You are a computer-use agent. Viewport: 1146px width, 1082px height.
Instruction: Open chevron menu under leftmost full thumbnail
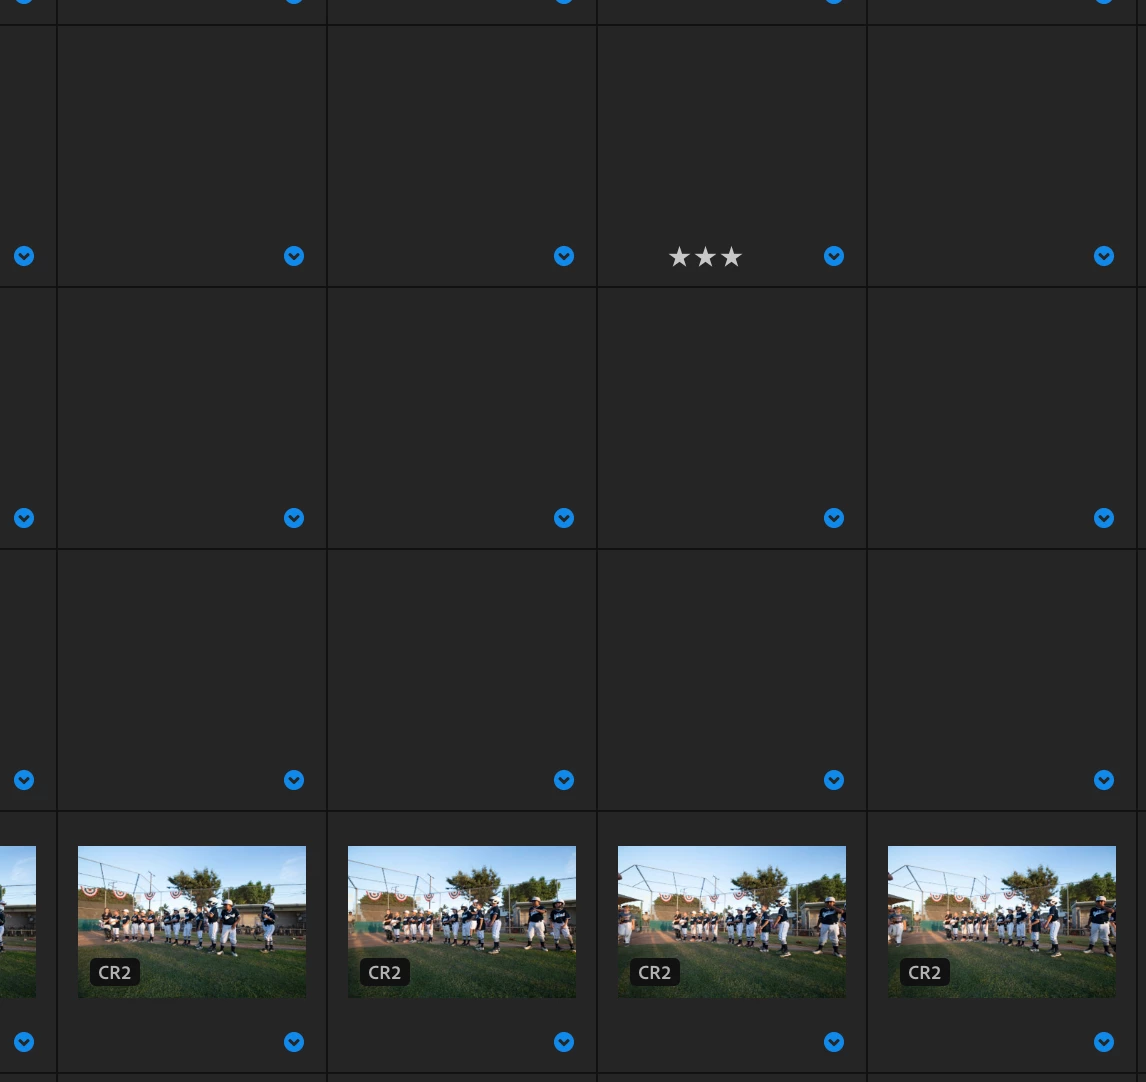tap(294, 1042)
